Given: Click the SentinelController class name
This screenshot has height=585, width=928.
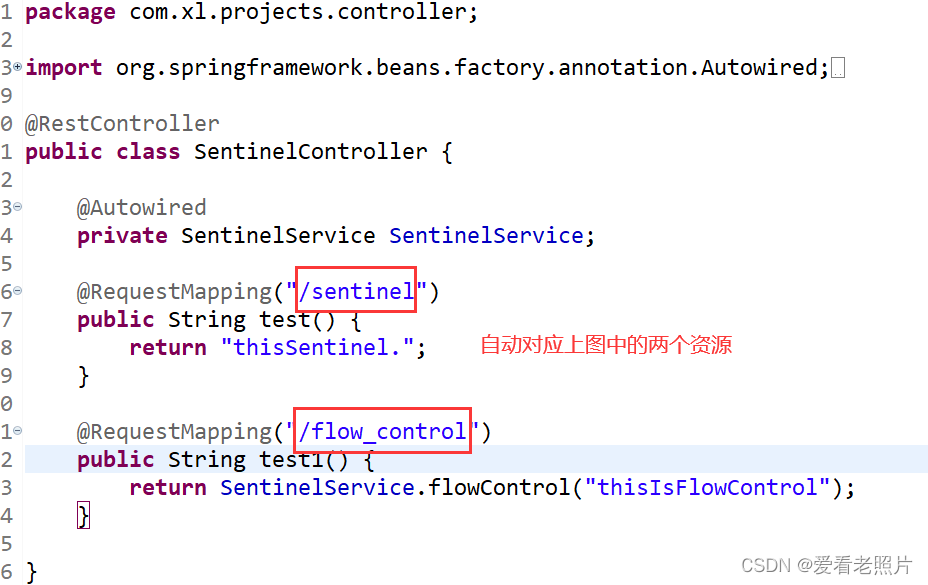Looking at the screenshot, I should click(x=310, y=152).
